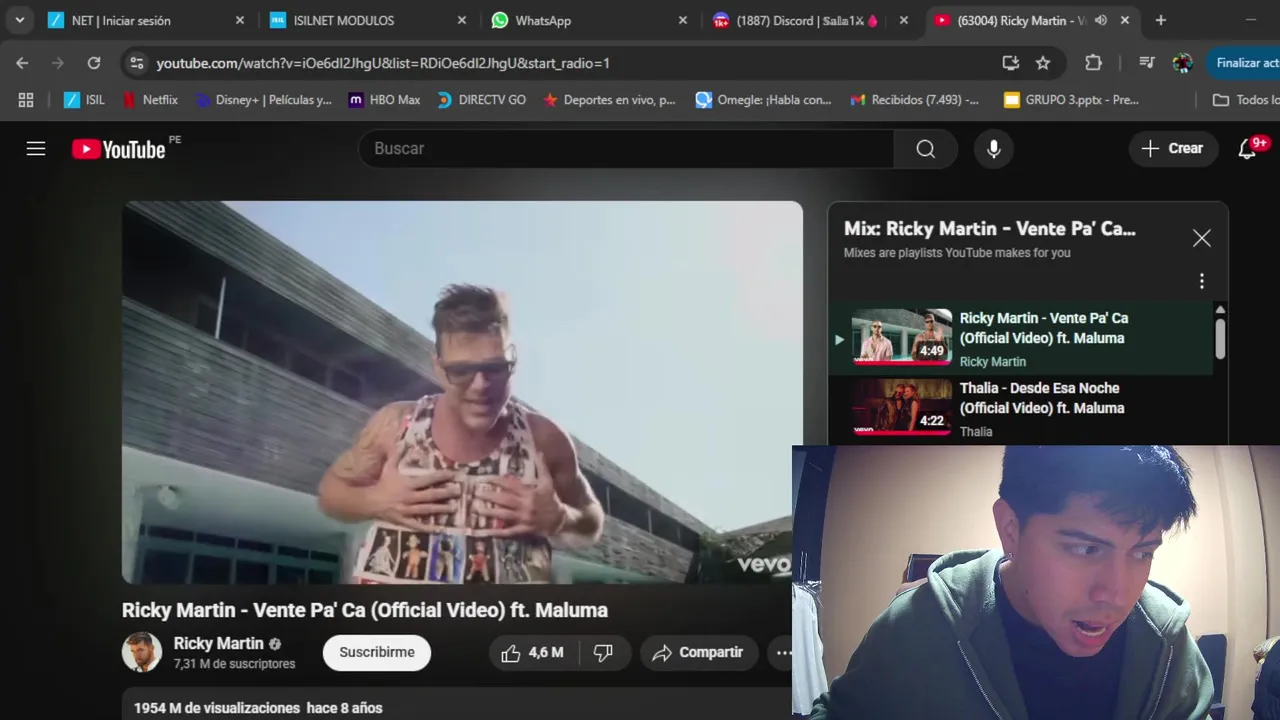Reload the current page
Image resolution: width=1280 pixels, height=720 pixels.
coord(94,63)
